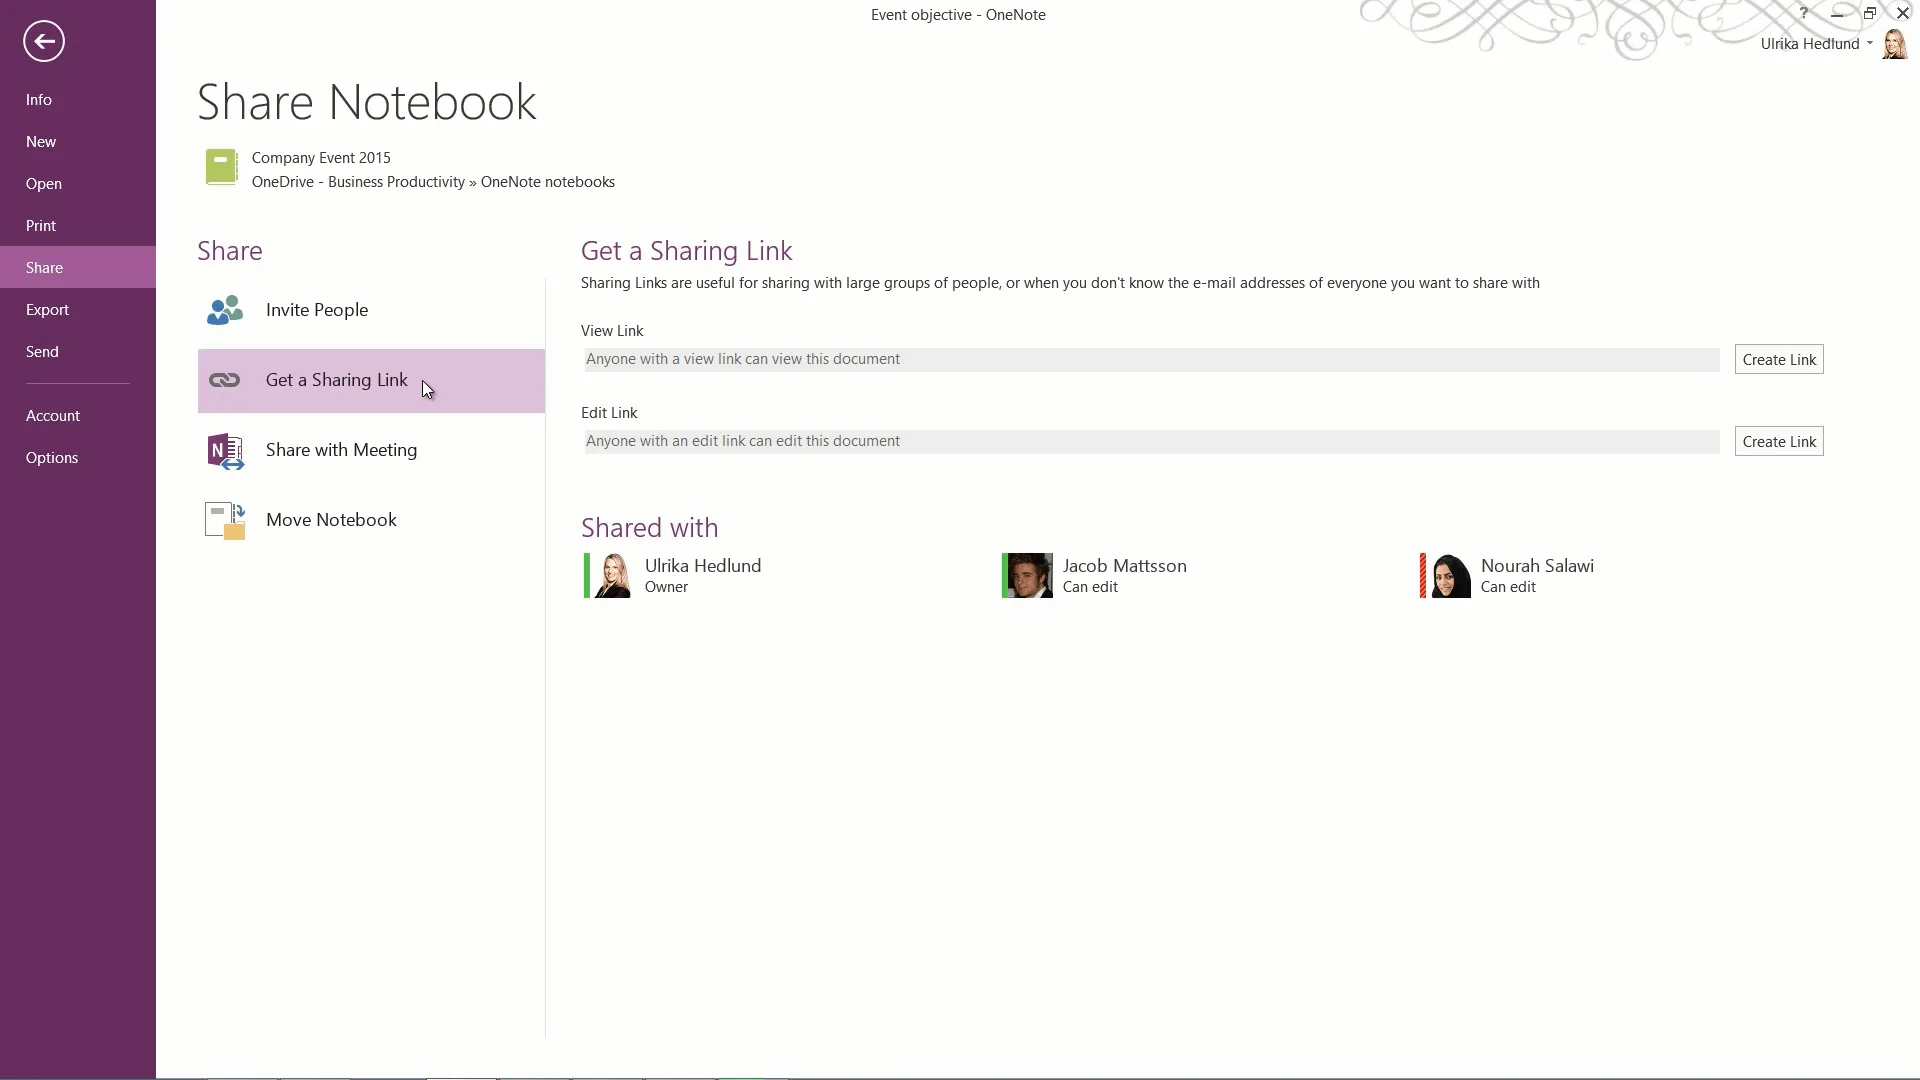Image resolution: width=1920 pixels, height=1080 pixels.
Task: Click the chain link sharing icon
Action: (225, 380)
